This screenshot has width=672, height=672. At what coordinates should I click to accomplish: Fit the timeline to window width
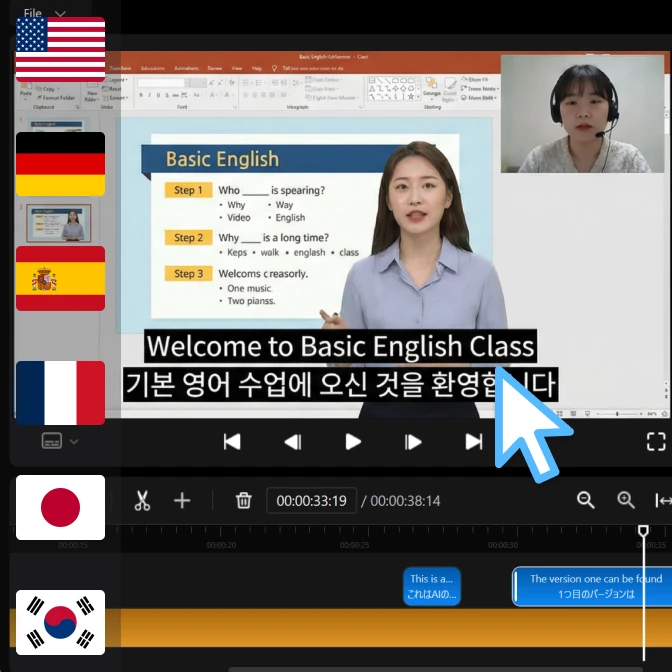pos(663,500)
